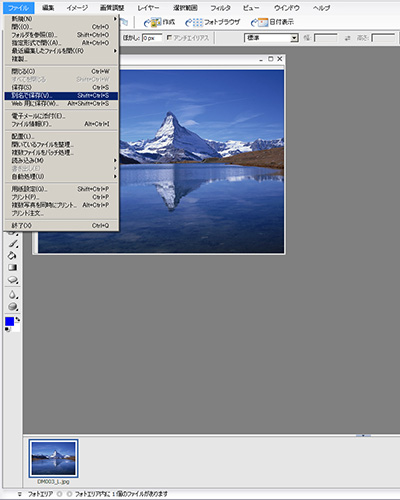The height and width of the screenshot is (500, 400).
Task: Click the swap width/height arrows icon
Action: [347, 38]
